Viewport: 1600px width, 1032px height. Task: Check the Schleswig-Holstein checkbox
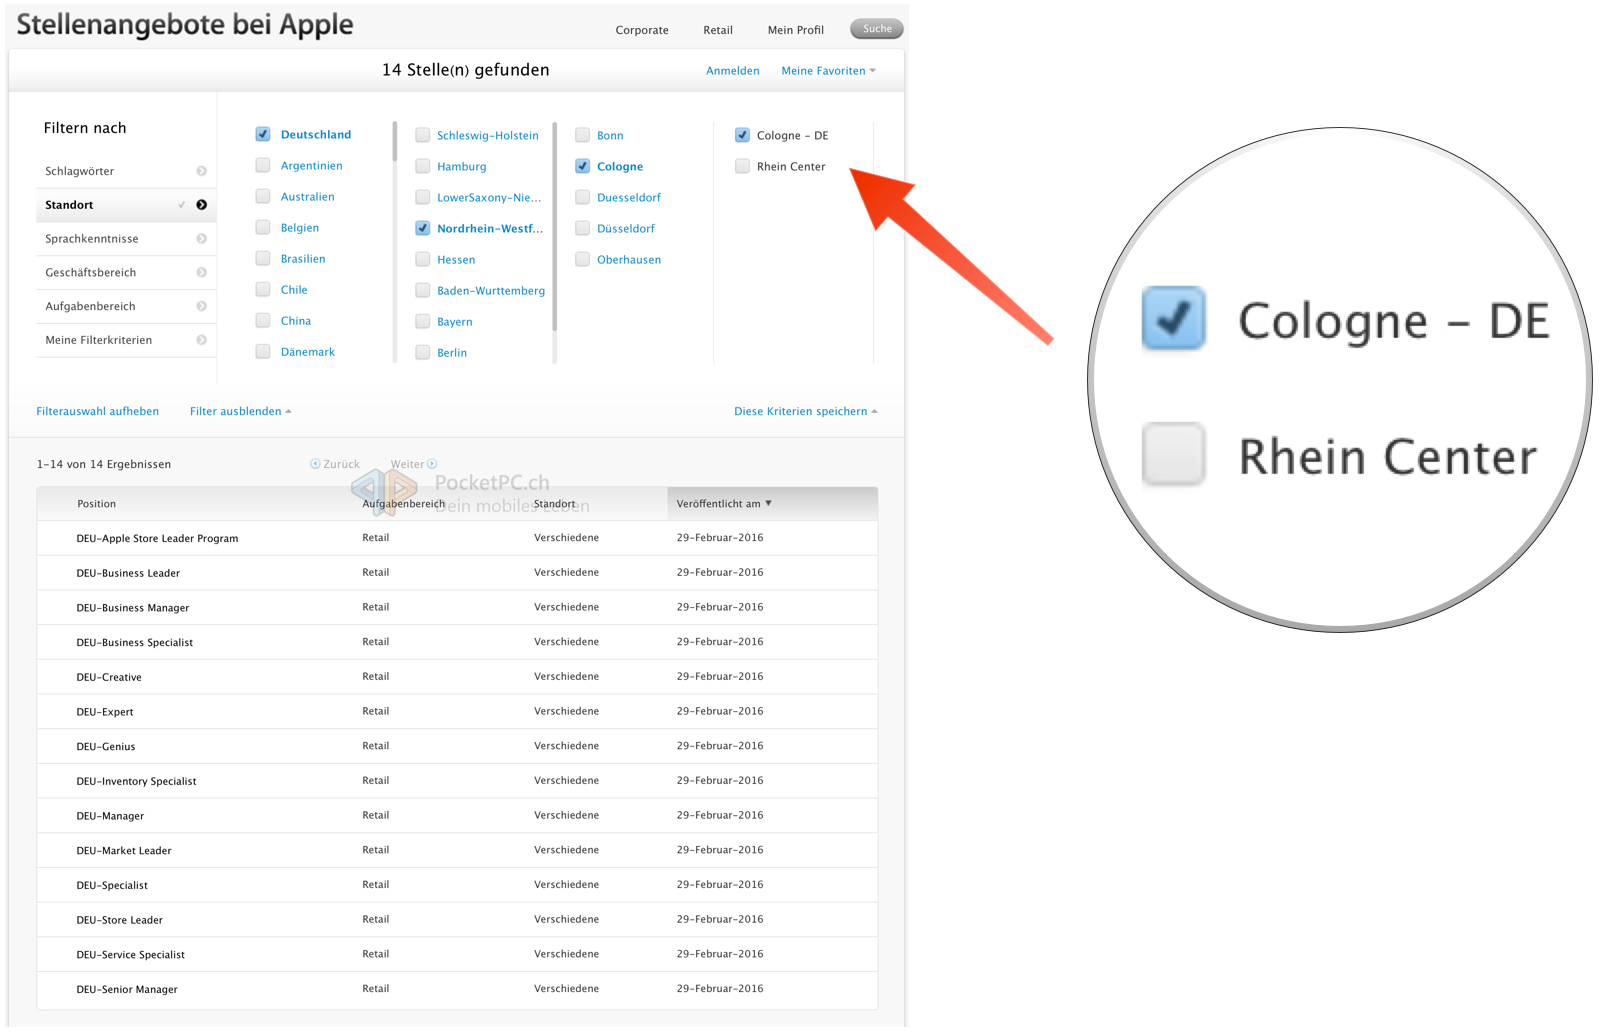coord(423,135)
